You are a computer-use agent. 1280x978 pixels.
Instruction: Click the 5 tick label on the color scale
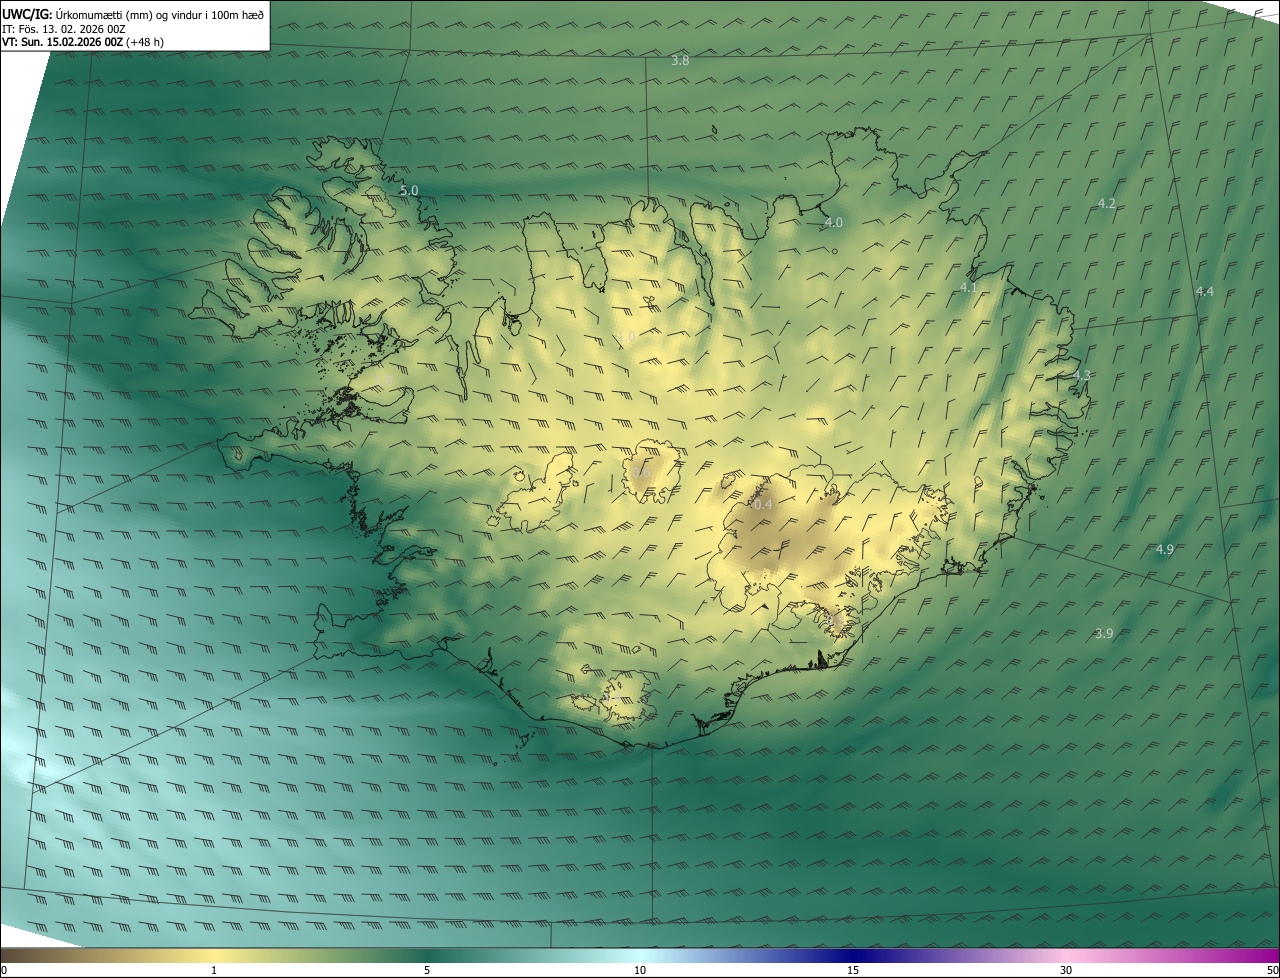(x=427, y=970)
